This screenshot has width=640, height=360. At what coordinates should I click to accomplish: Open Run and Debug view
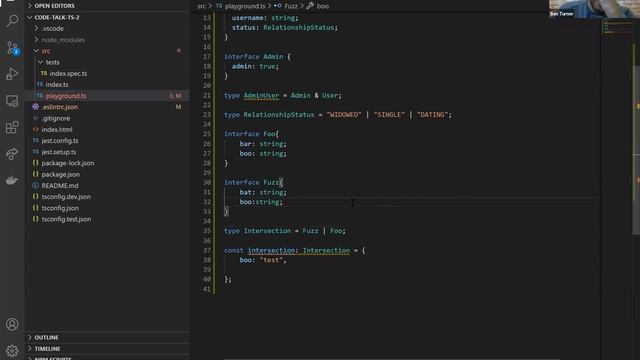point(12,74)
